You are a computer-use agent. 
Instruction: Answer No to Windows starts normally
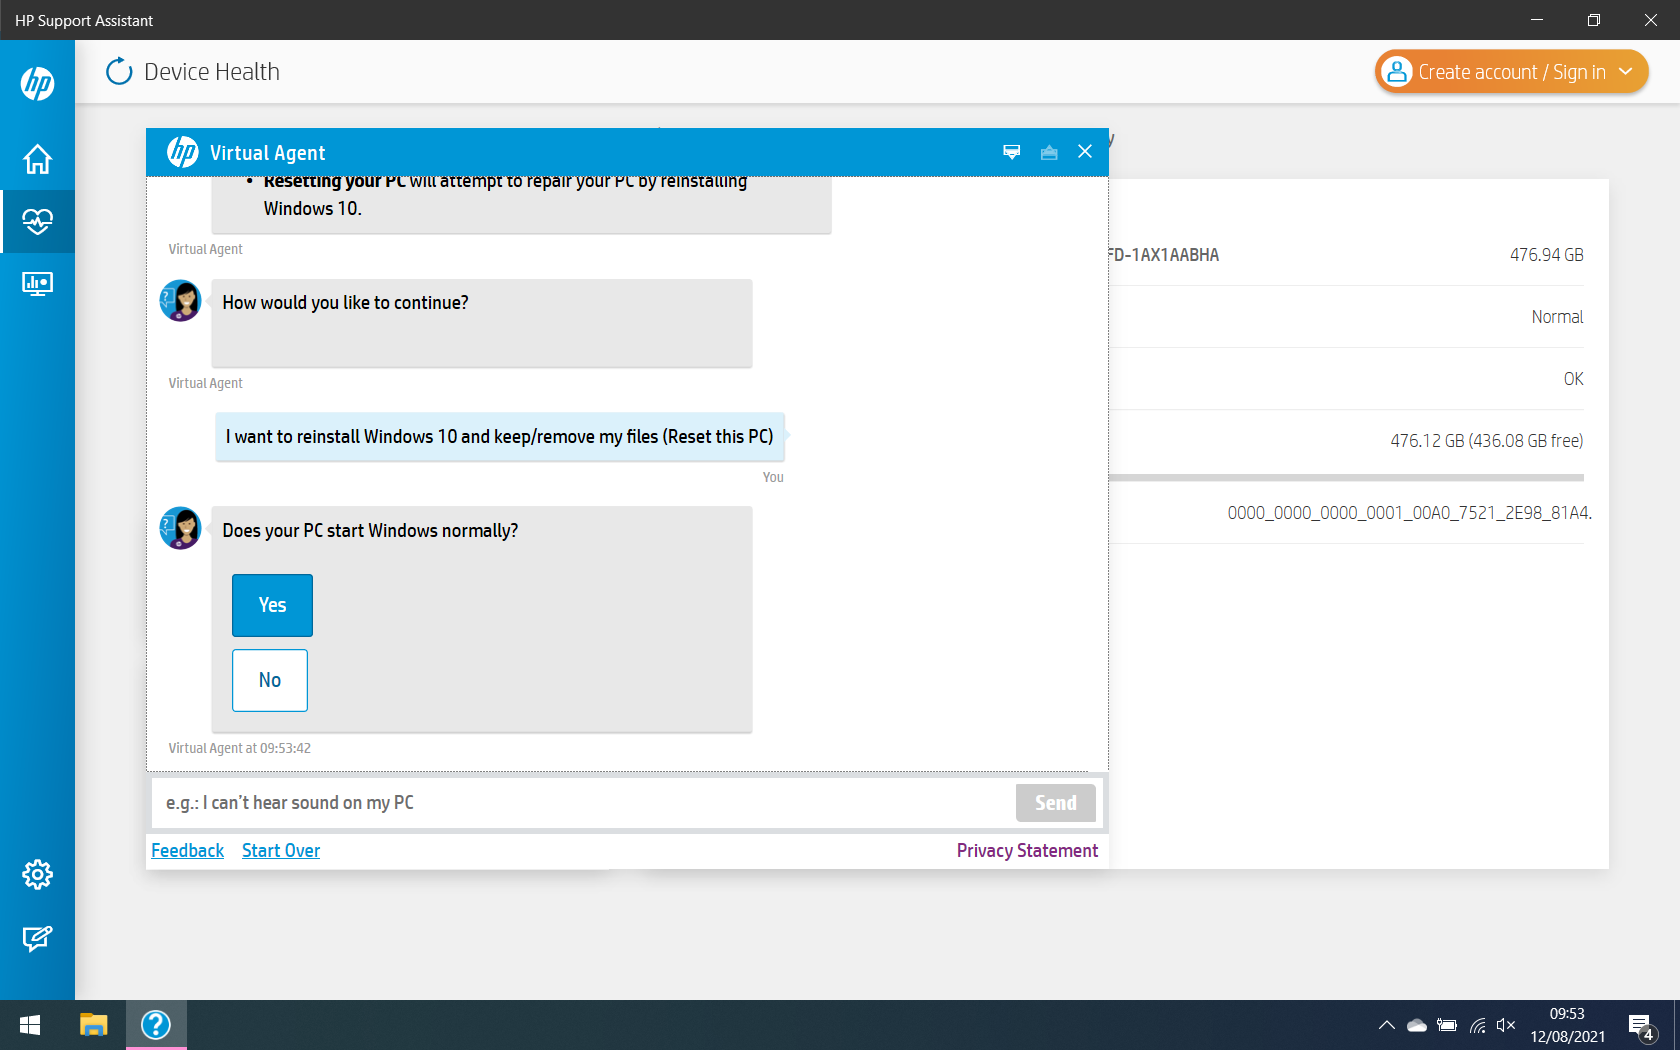coord(270,680)
